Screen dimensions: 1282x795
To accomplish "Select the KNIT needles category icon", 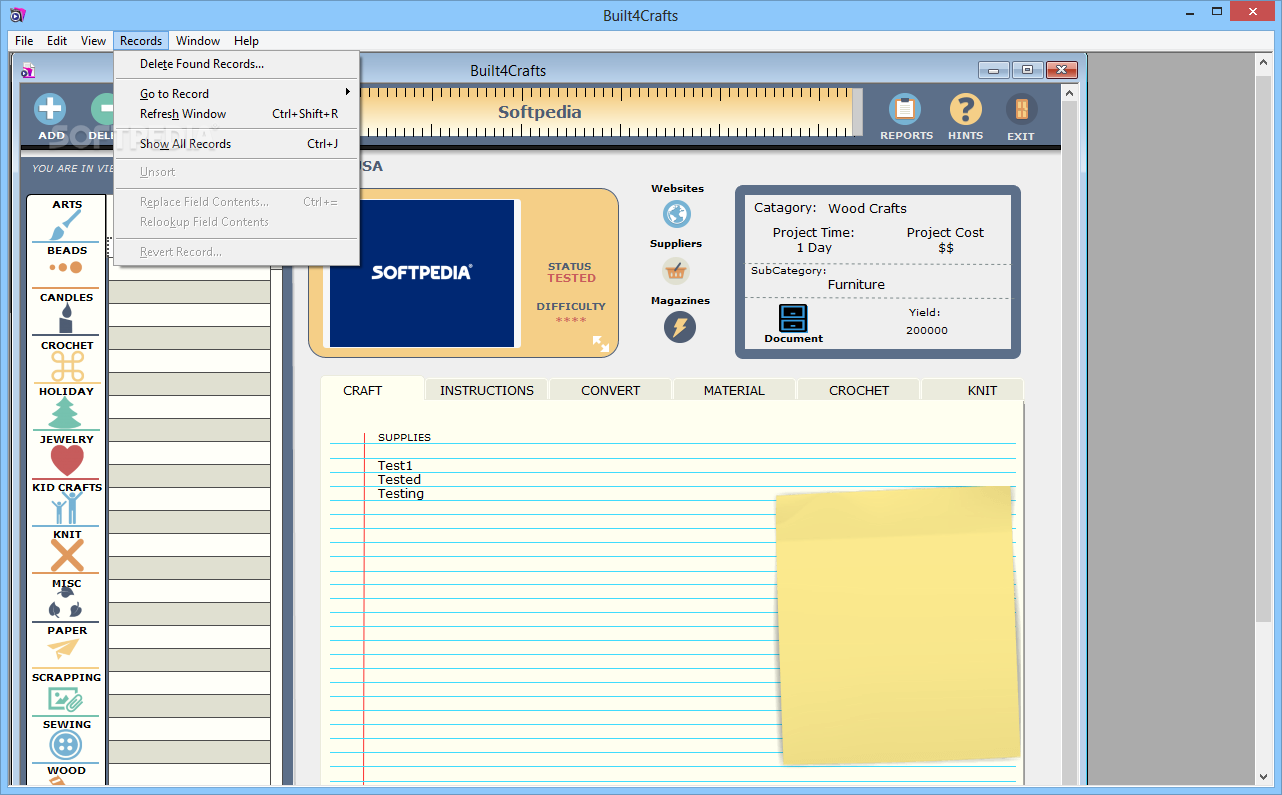I will tap(67, 556).
